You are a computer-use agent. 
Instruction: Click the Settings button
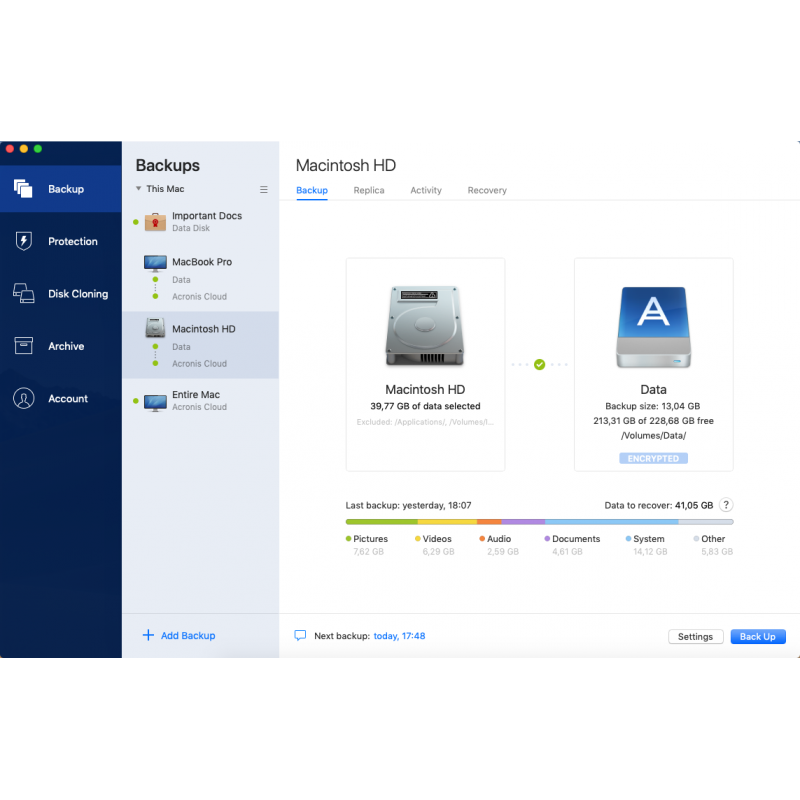[x=695, y=636]
